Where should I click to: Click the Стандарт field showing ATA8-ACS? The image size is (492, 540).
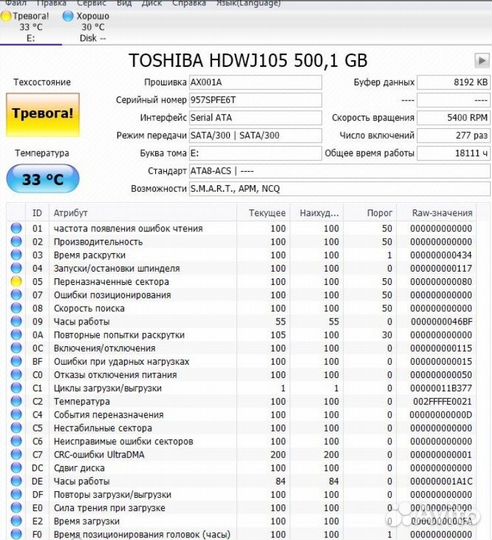(340, 171)
